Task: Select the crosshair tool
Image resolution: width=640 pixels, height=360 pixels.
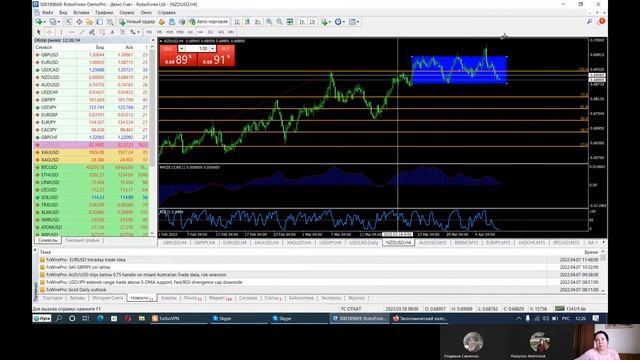Action: coord(50,31)
